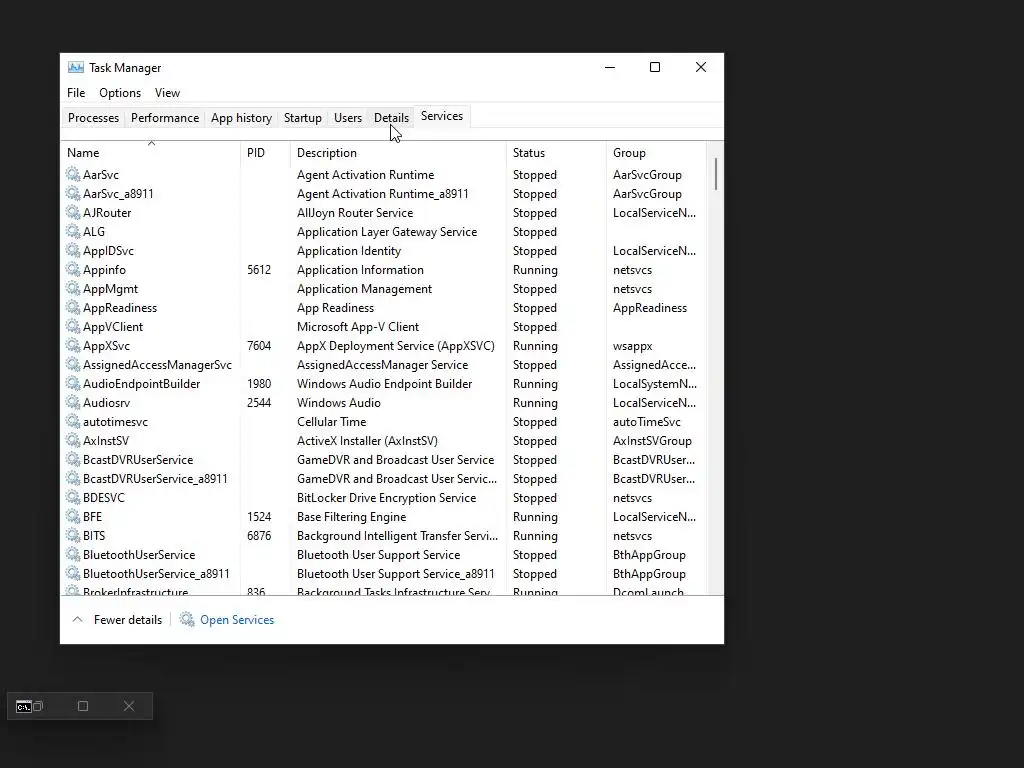Select the BcastDVRUserService_a8911 row
The image size is (1024, 768).
384,478
